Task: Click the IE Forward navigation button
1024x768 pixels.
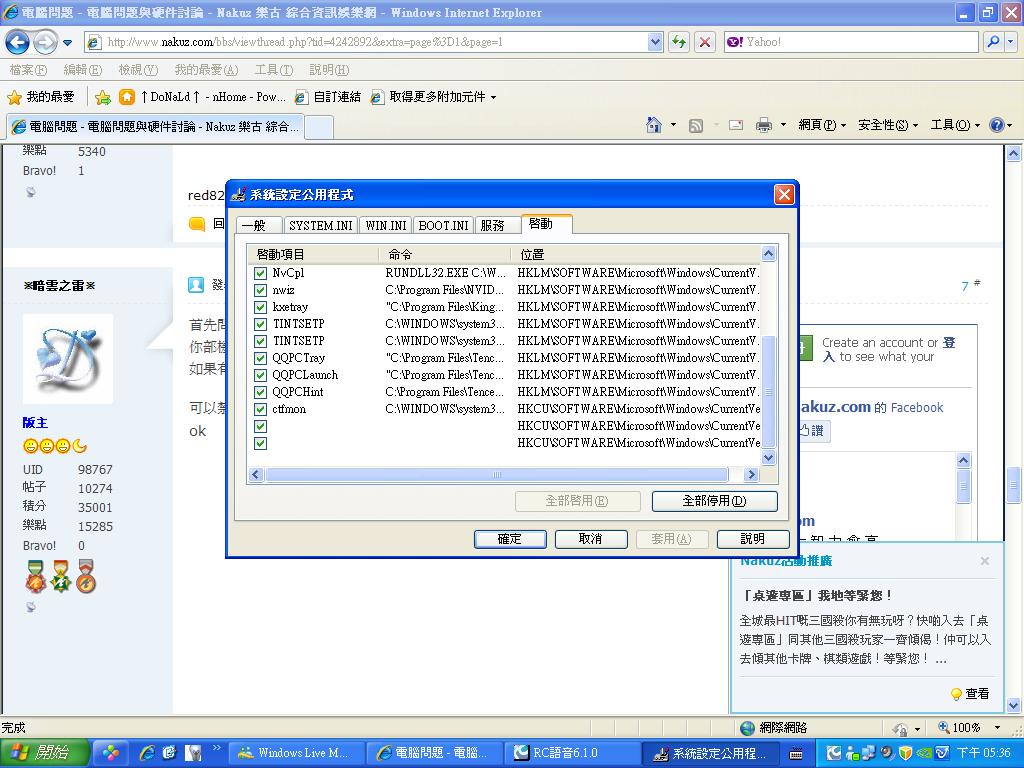Action: pyautogui.click(x=44, y=42)
